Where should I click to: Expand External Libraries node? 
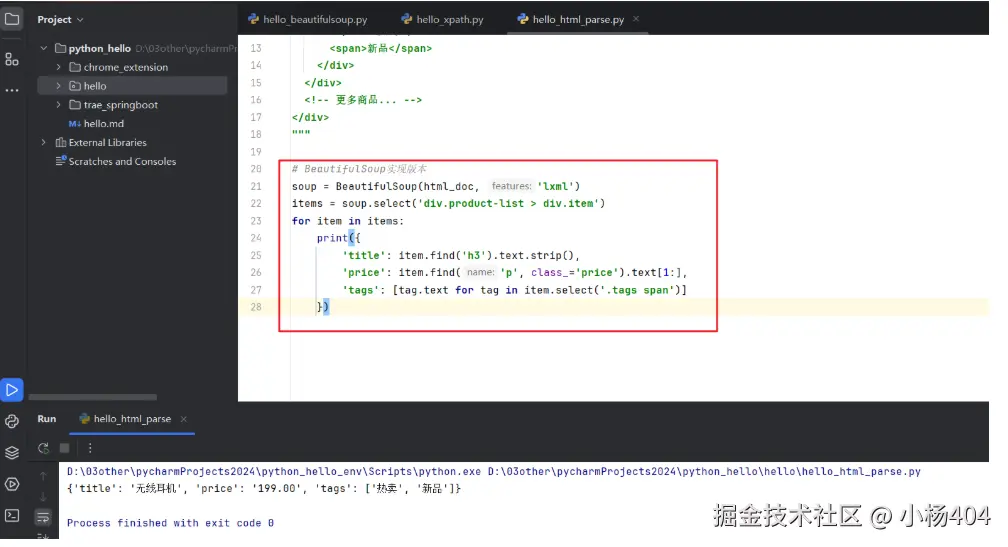(44, 143)
